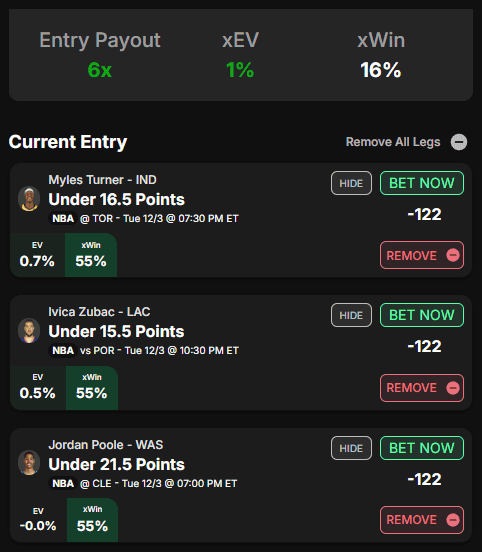Click the EV 0.7% box for Myles Turner
Screen dimensions: 482x552
pos(37,255)
